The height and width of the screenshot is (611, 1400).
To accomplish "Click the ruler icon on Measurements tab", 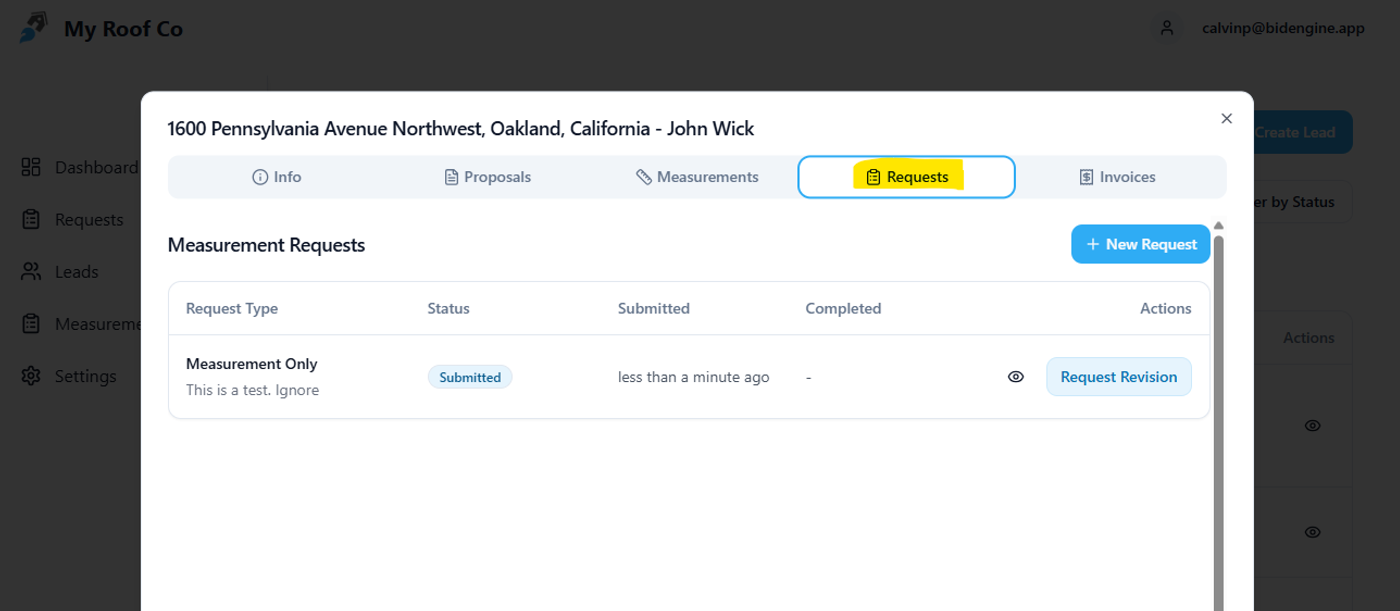I will pos(644,177).
